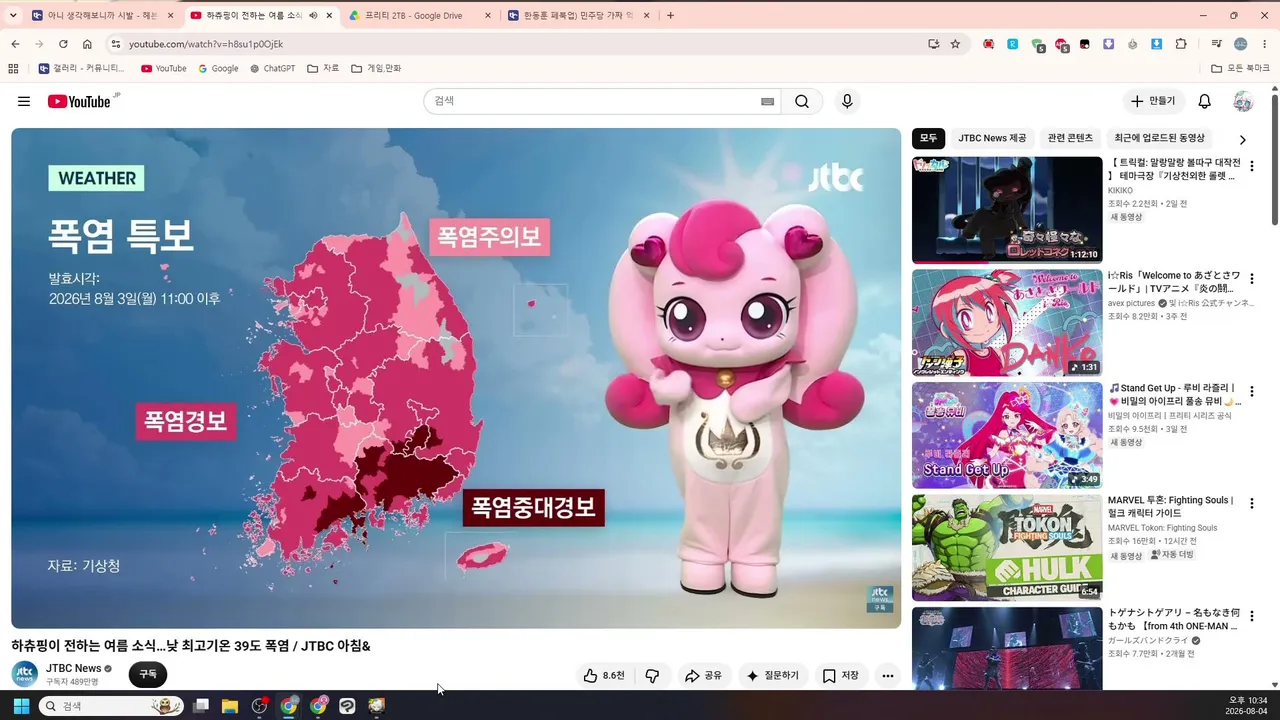The height and width of the screenshot is (720, 1280).
Task: Open the Stand Get Up video thumbnail
Action: click(x=1007, y=435)
